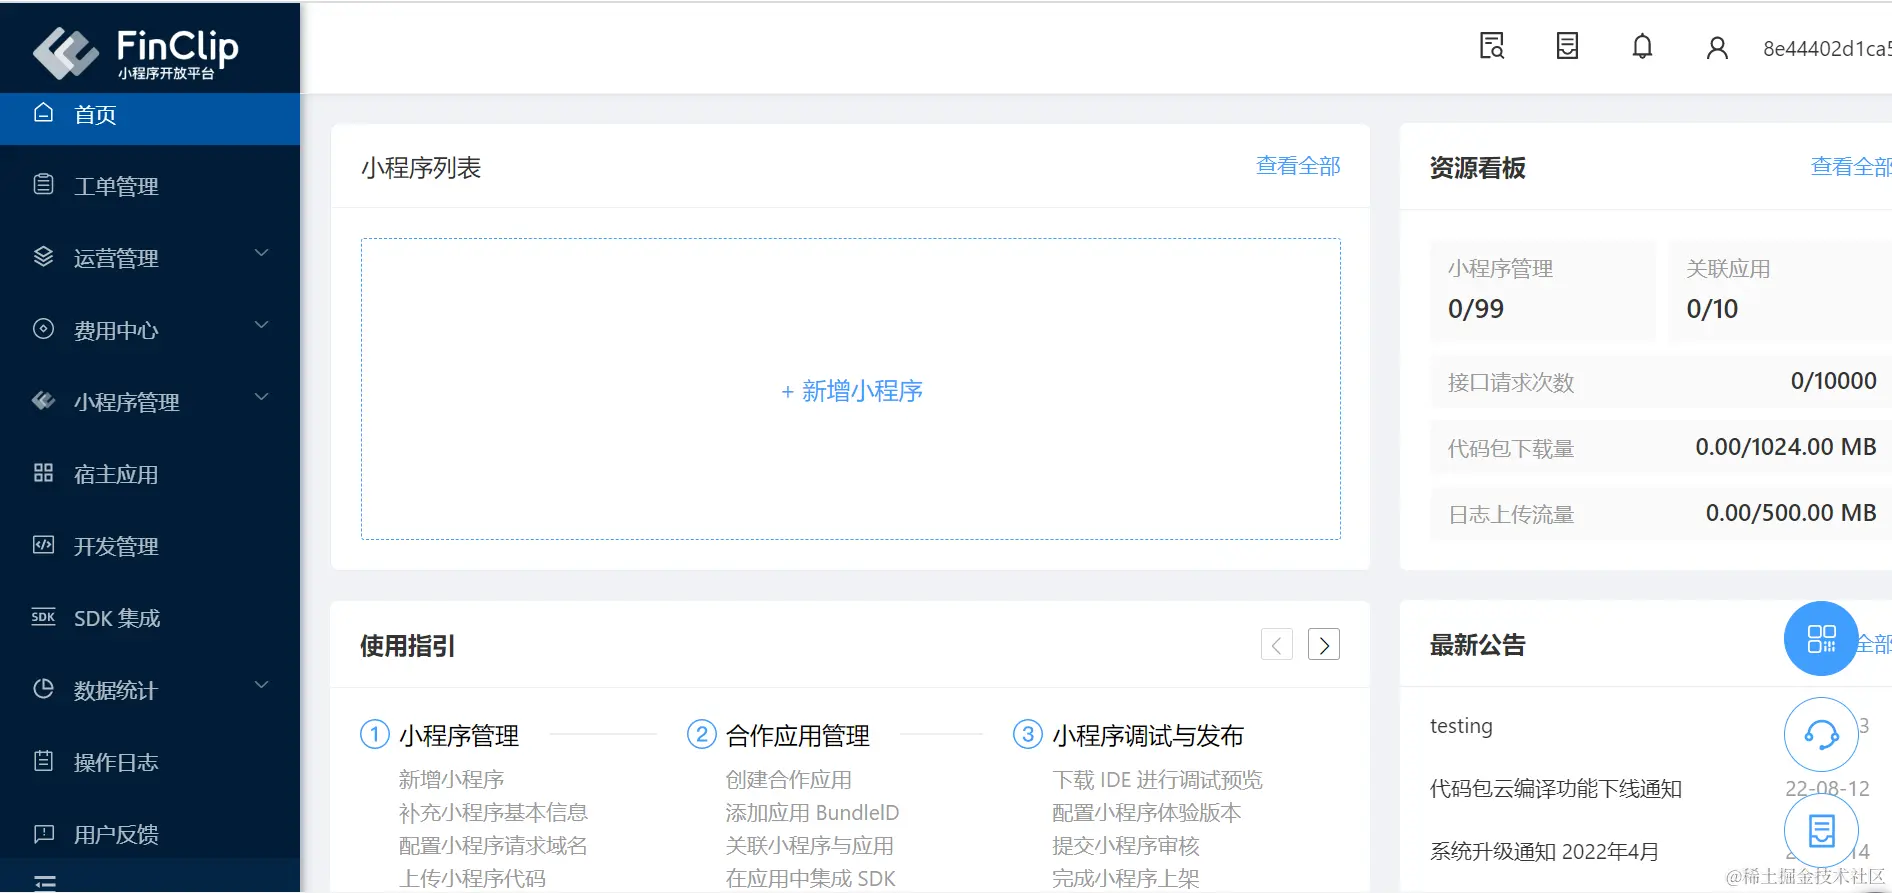The width and height of the screenshot is (1892, 893).
Task: Click 提交小程序审核 guide step
Action: point(1125,845)
